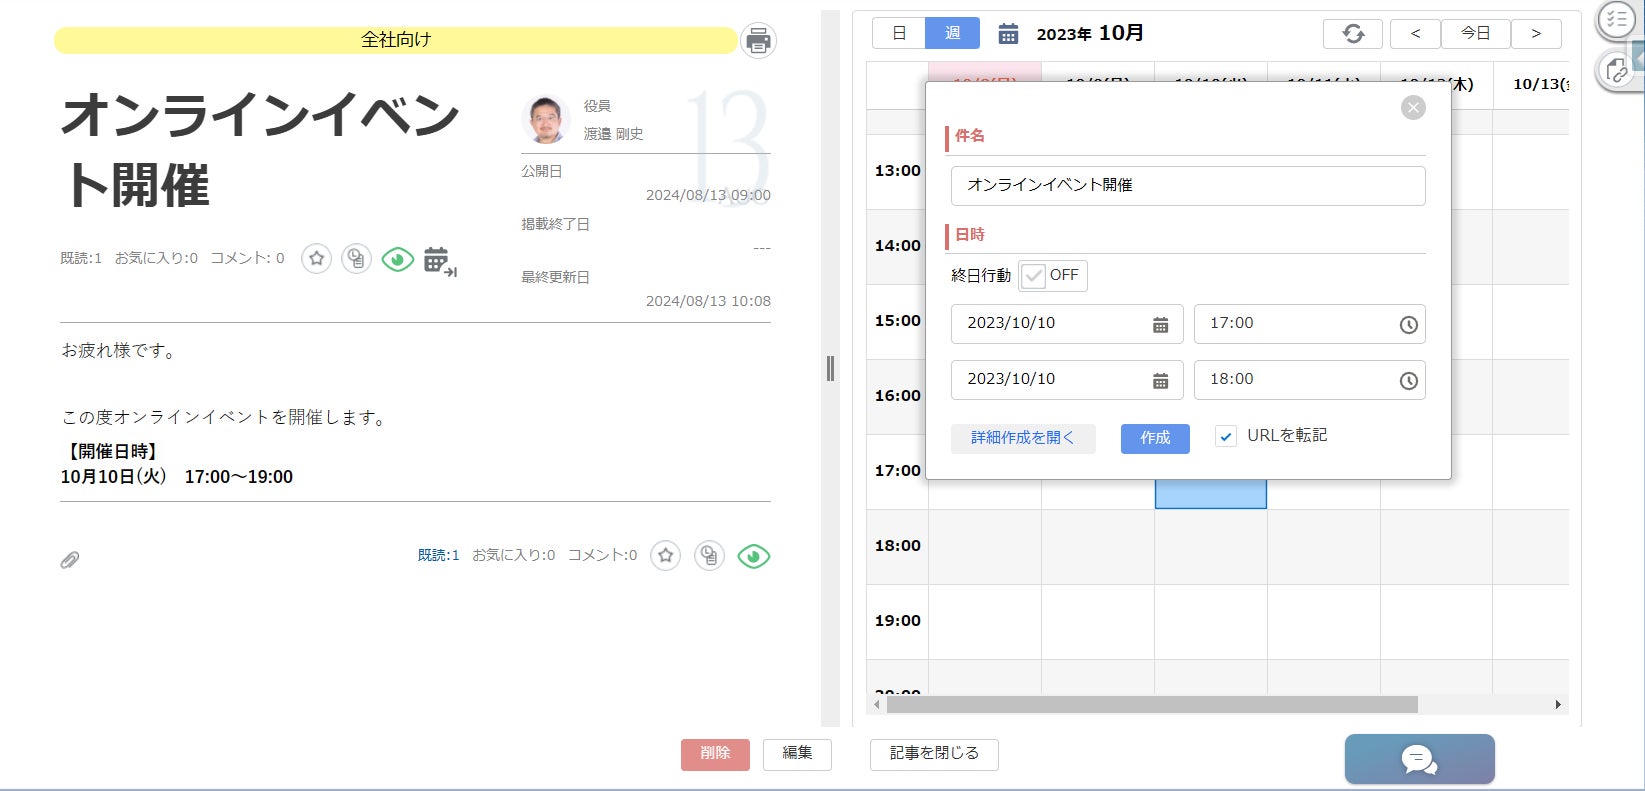1645x791 pixels.
Task: Toggle the 終日行動 OFF switch
Action: [x=1053, y=276]
